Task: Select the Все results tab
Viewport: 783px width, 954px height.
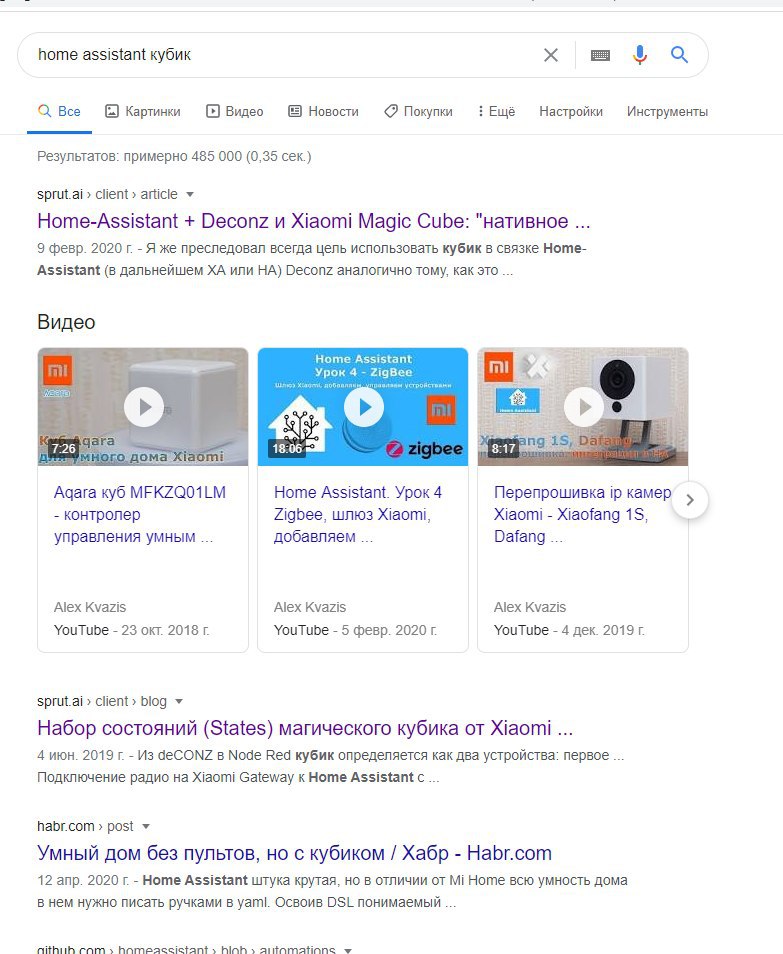Action: 59,111
